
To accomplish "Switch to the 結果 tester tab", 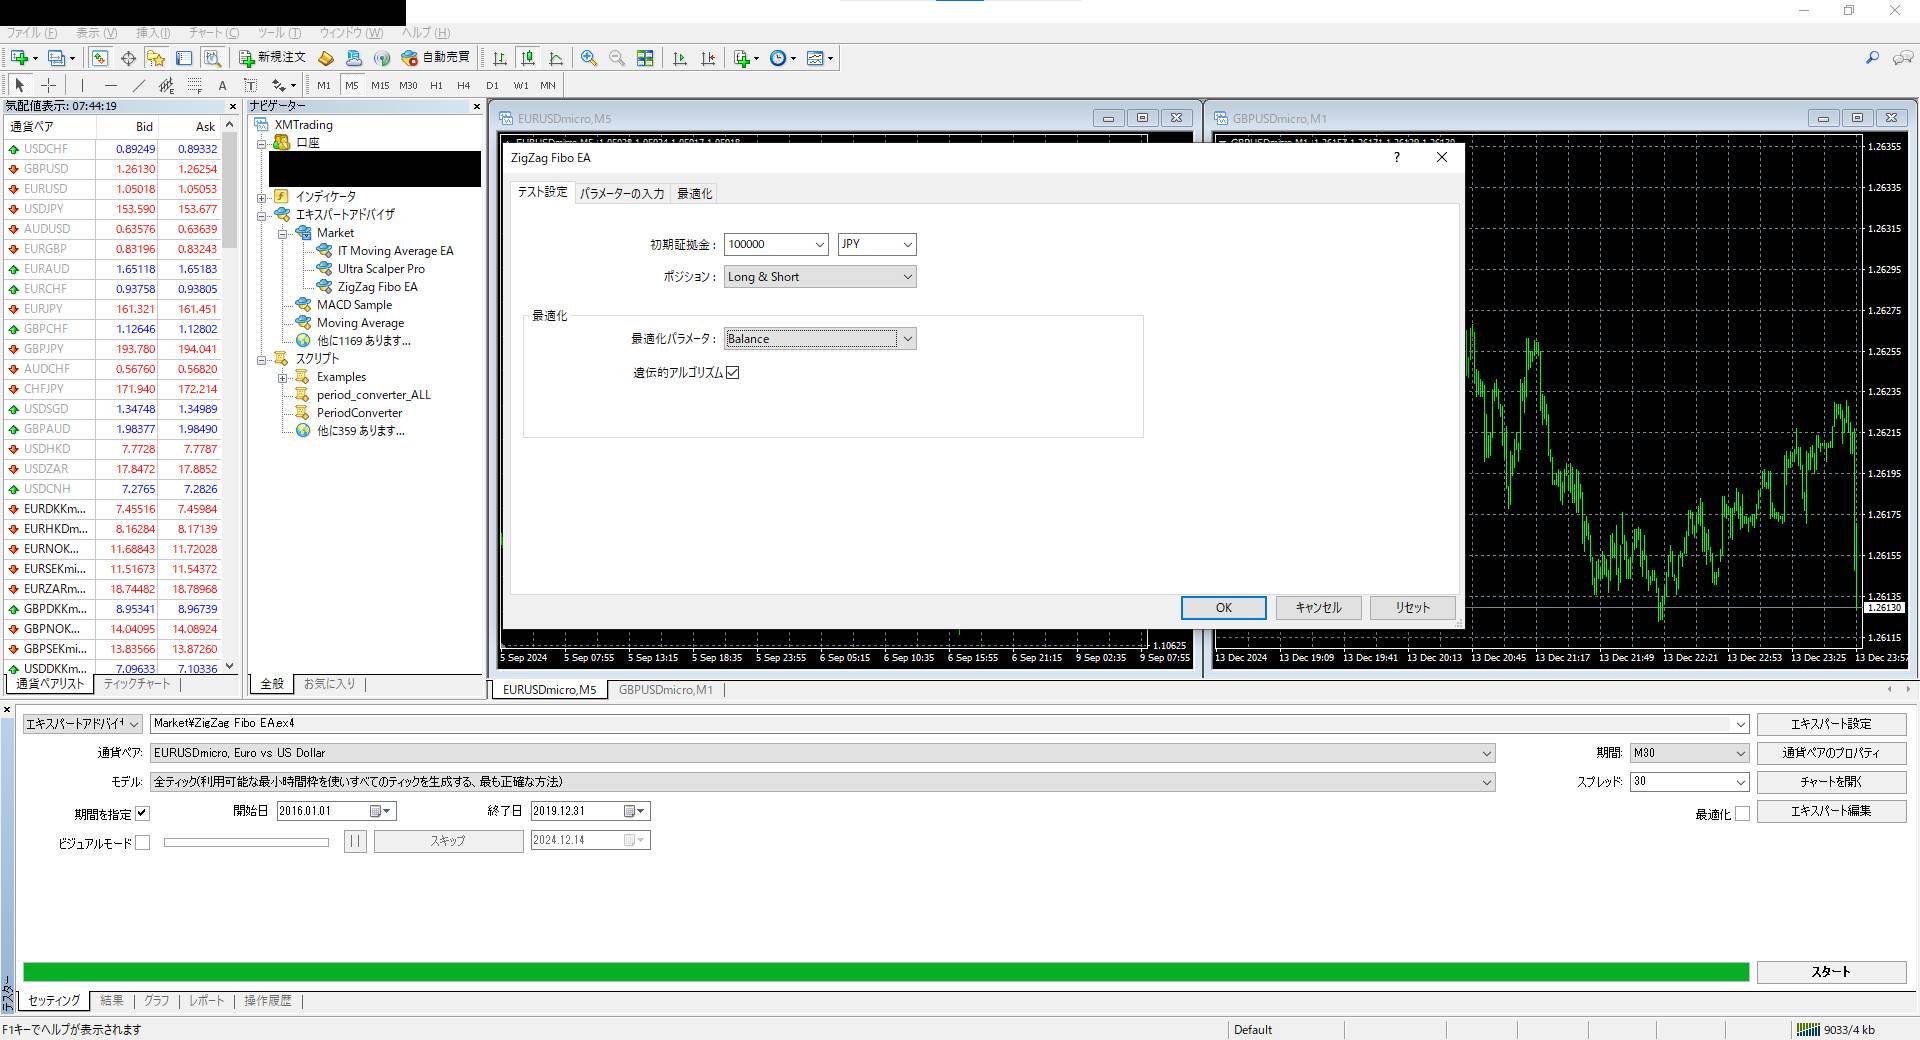I will pos(112,1000).
